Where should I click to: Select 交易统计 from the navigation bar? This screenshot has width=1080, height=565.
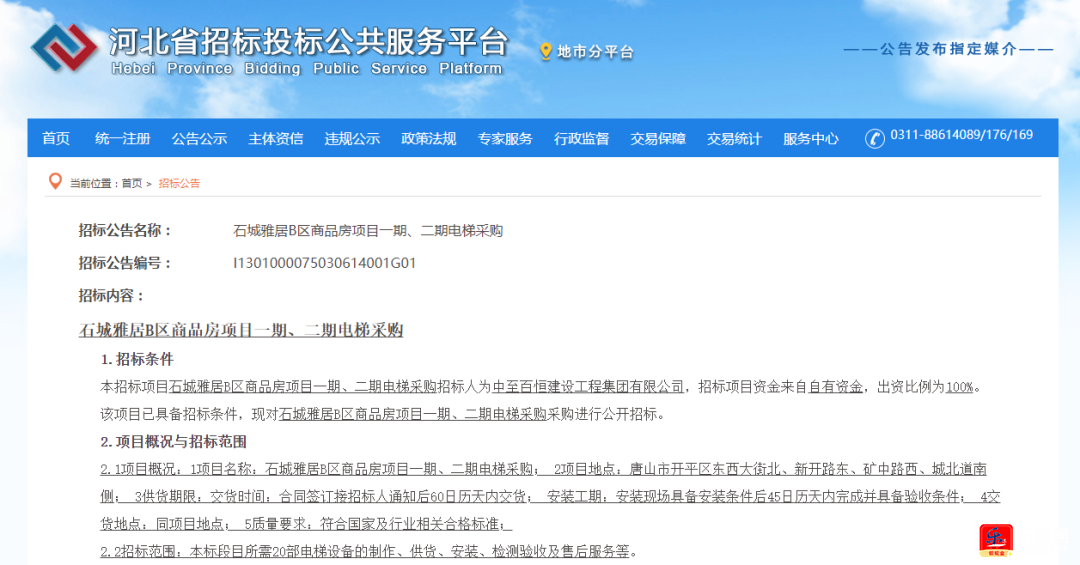(734, 138)
